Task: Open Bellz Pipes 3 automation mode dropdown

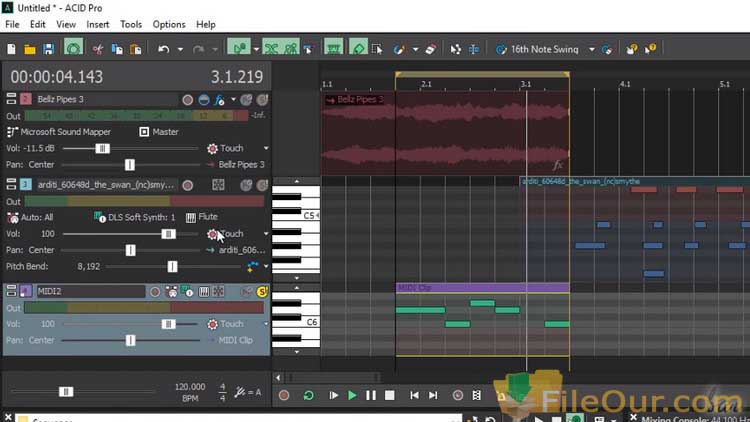Action: pyautogui.click(x=266, y=148)
